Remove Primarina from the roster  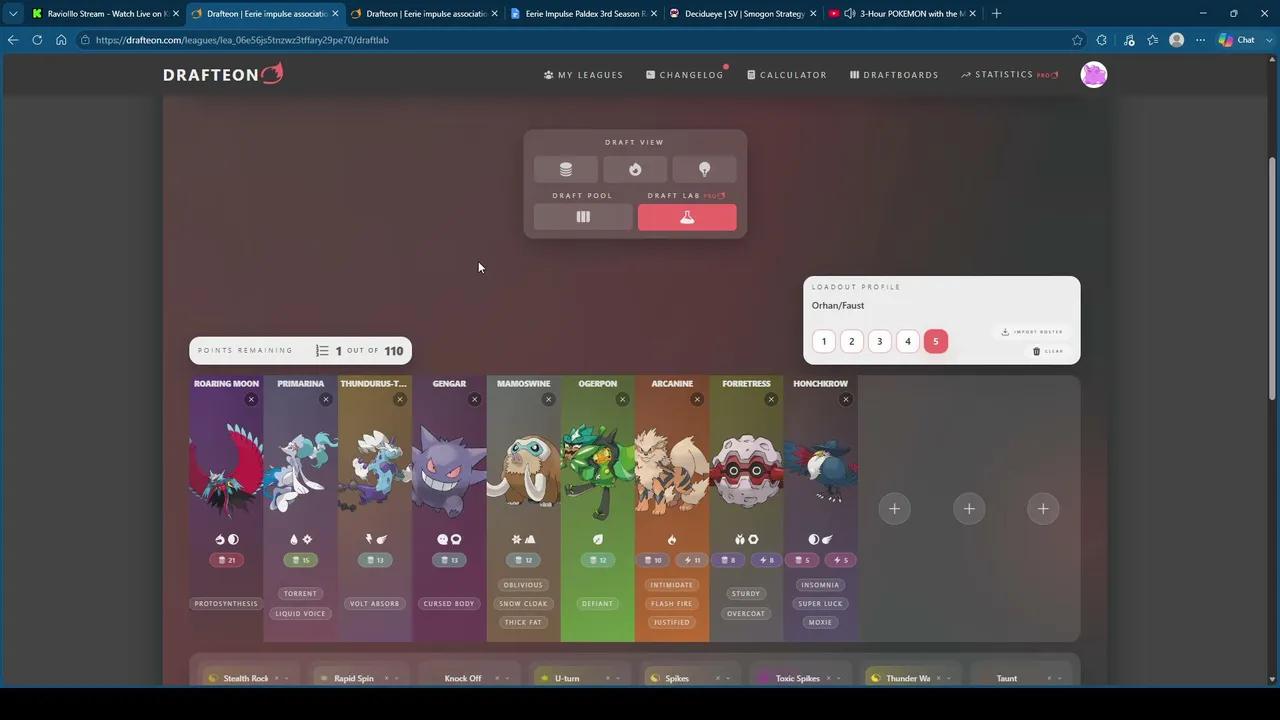tap(325, 400)
